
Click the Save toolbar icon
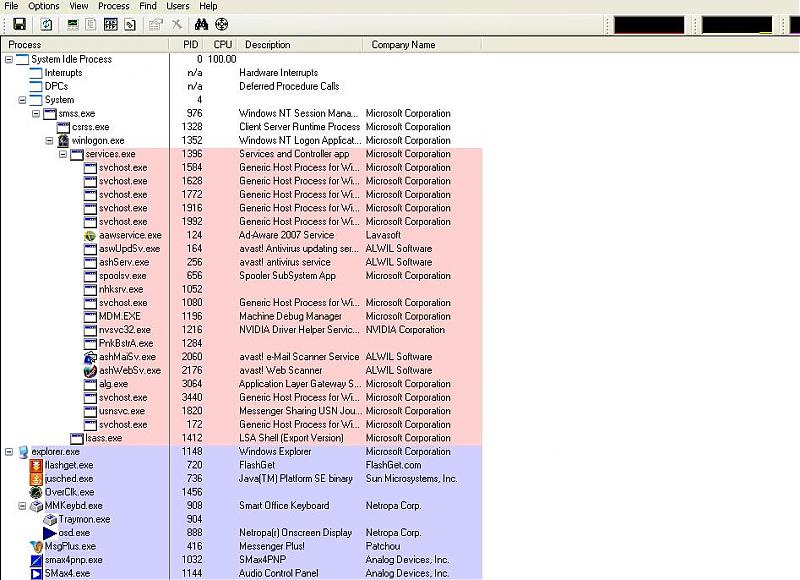19,24
